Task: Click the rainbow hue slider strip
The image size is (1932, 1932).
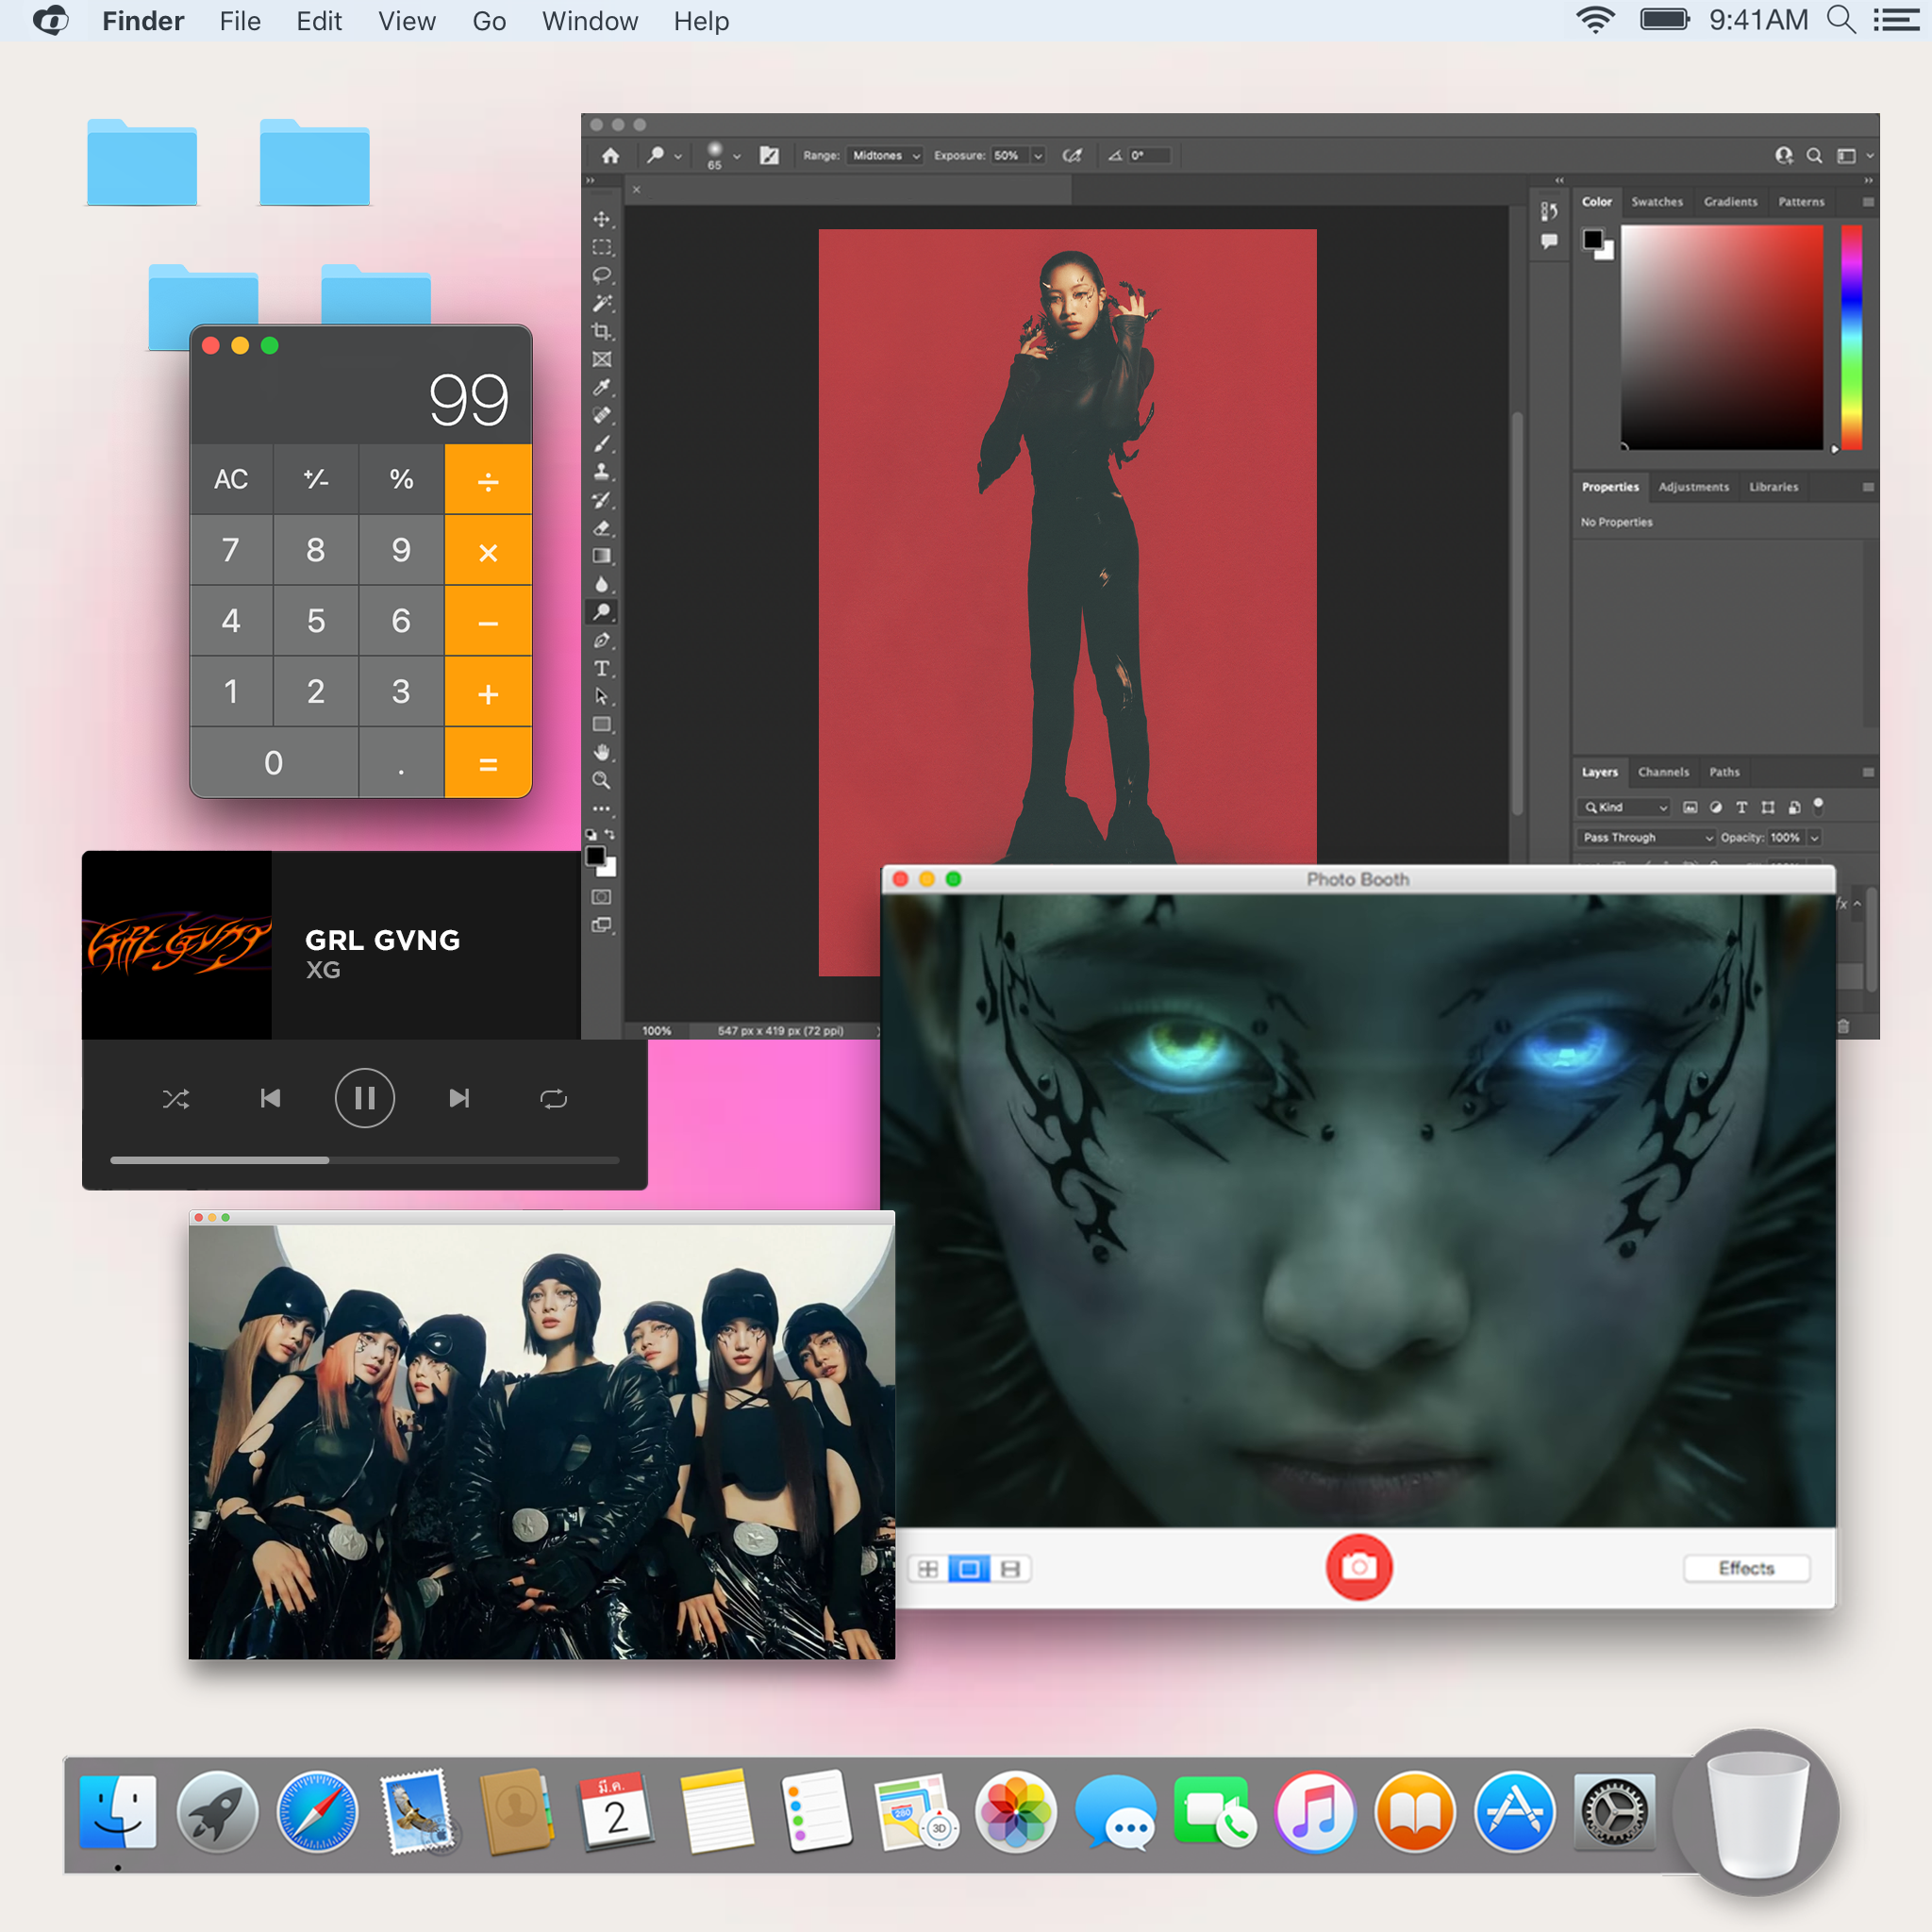Action: [1851, 337]
